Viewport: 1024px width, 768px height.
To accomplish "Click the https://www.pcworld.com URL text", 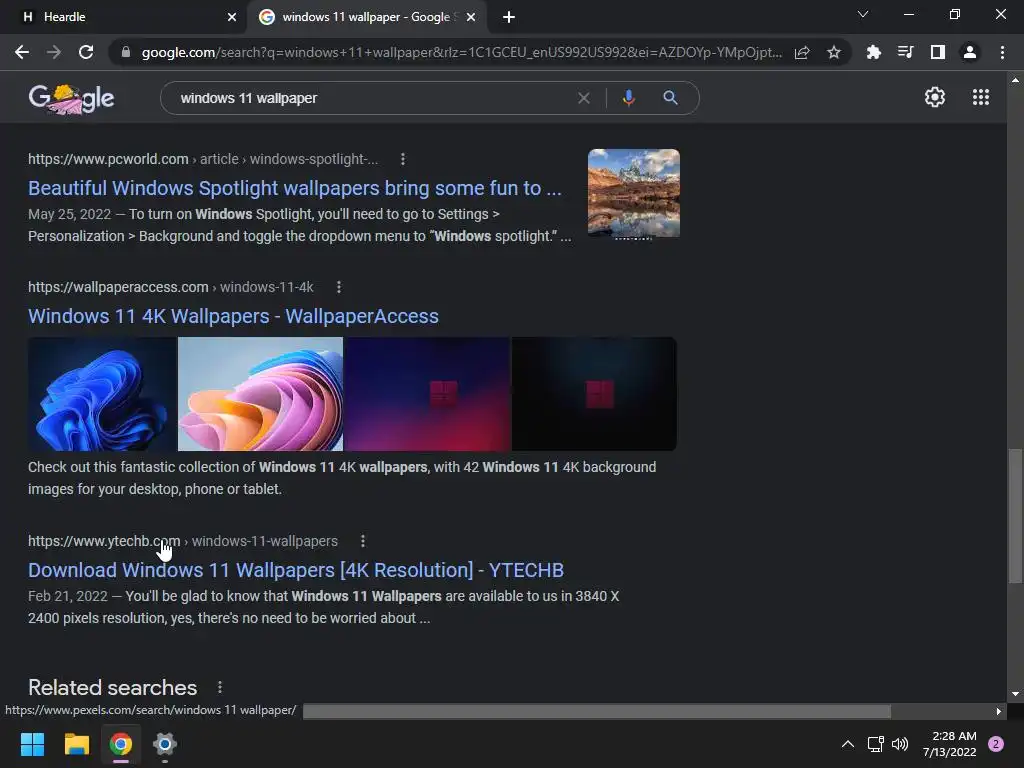I will (x=108, y=159).
